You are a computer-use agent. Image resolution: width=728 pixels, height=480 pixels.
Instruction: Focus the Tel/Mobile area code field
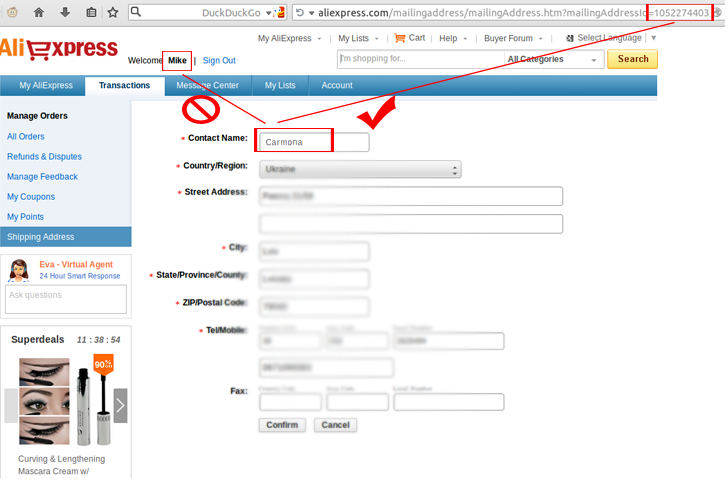pos(358,341)
